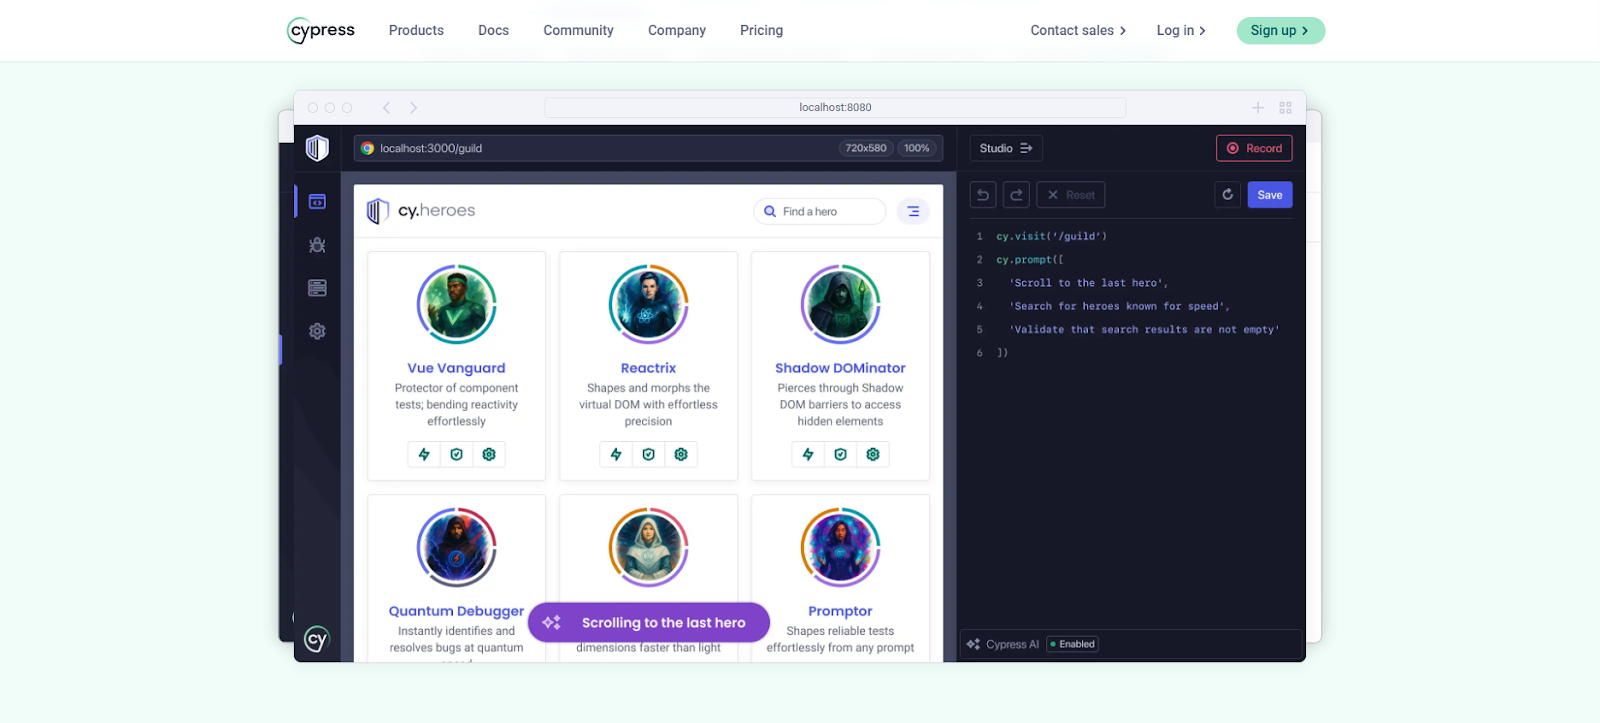
Task: Open the Docs menu item
Action: pos(493,31)
